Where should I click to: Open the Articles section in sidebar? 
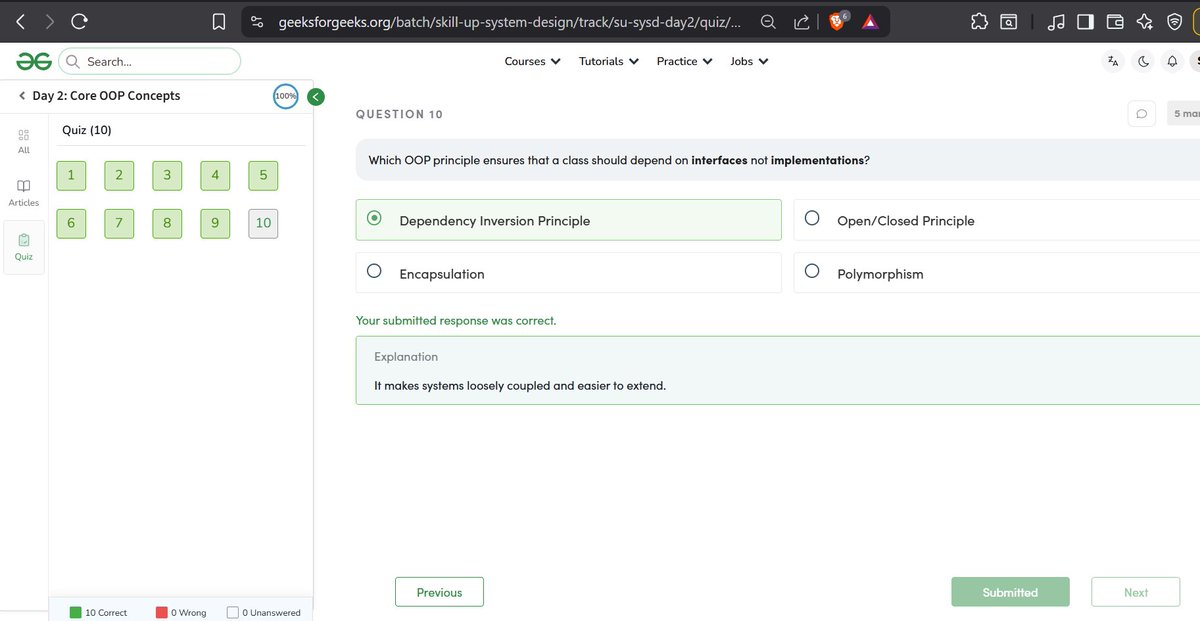tap(24, 193)
